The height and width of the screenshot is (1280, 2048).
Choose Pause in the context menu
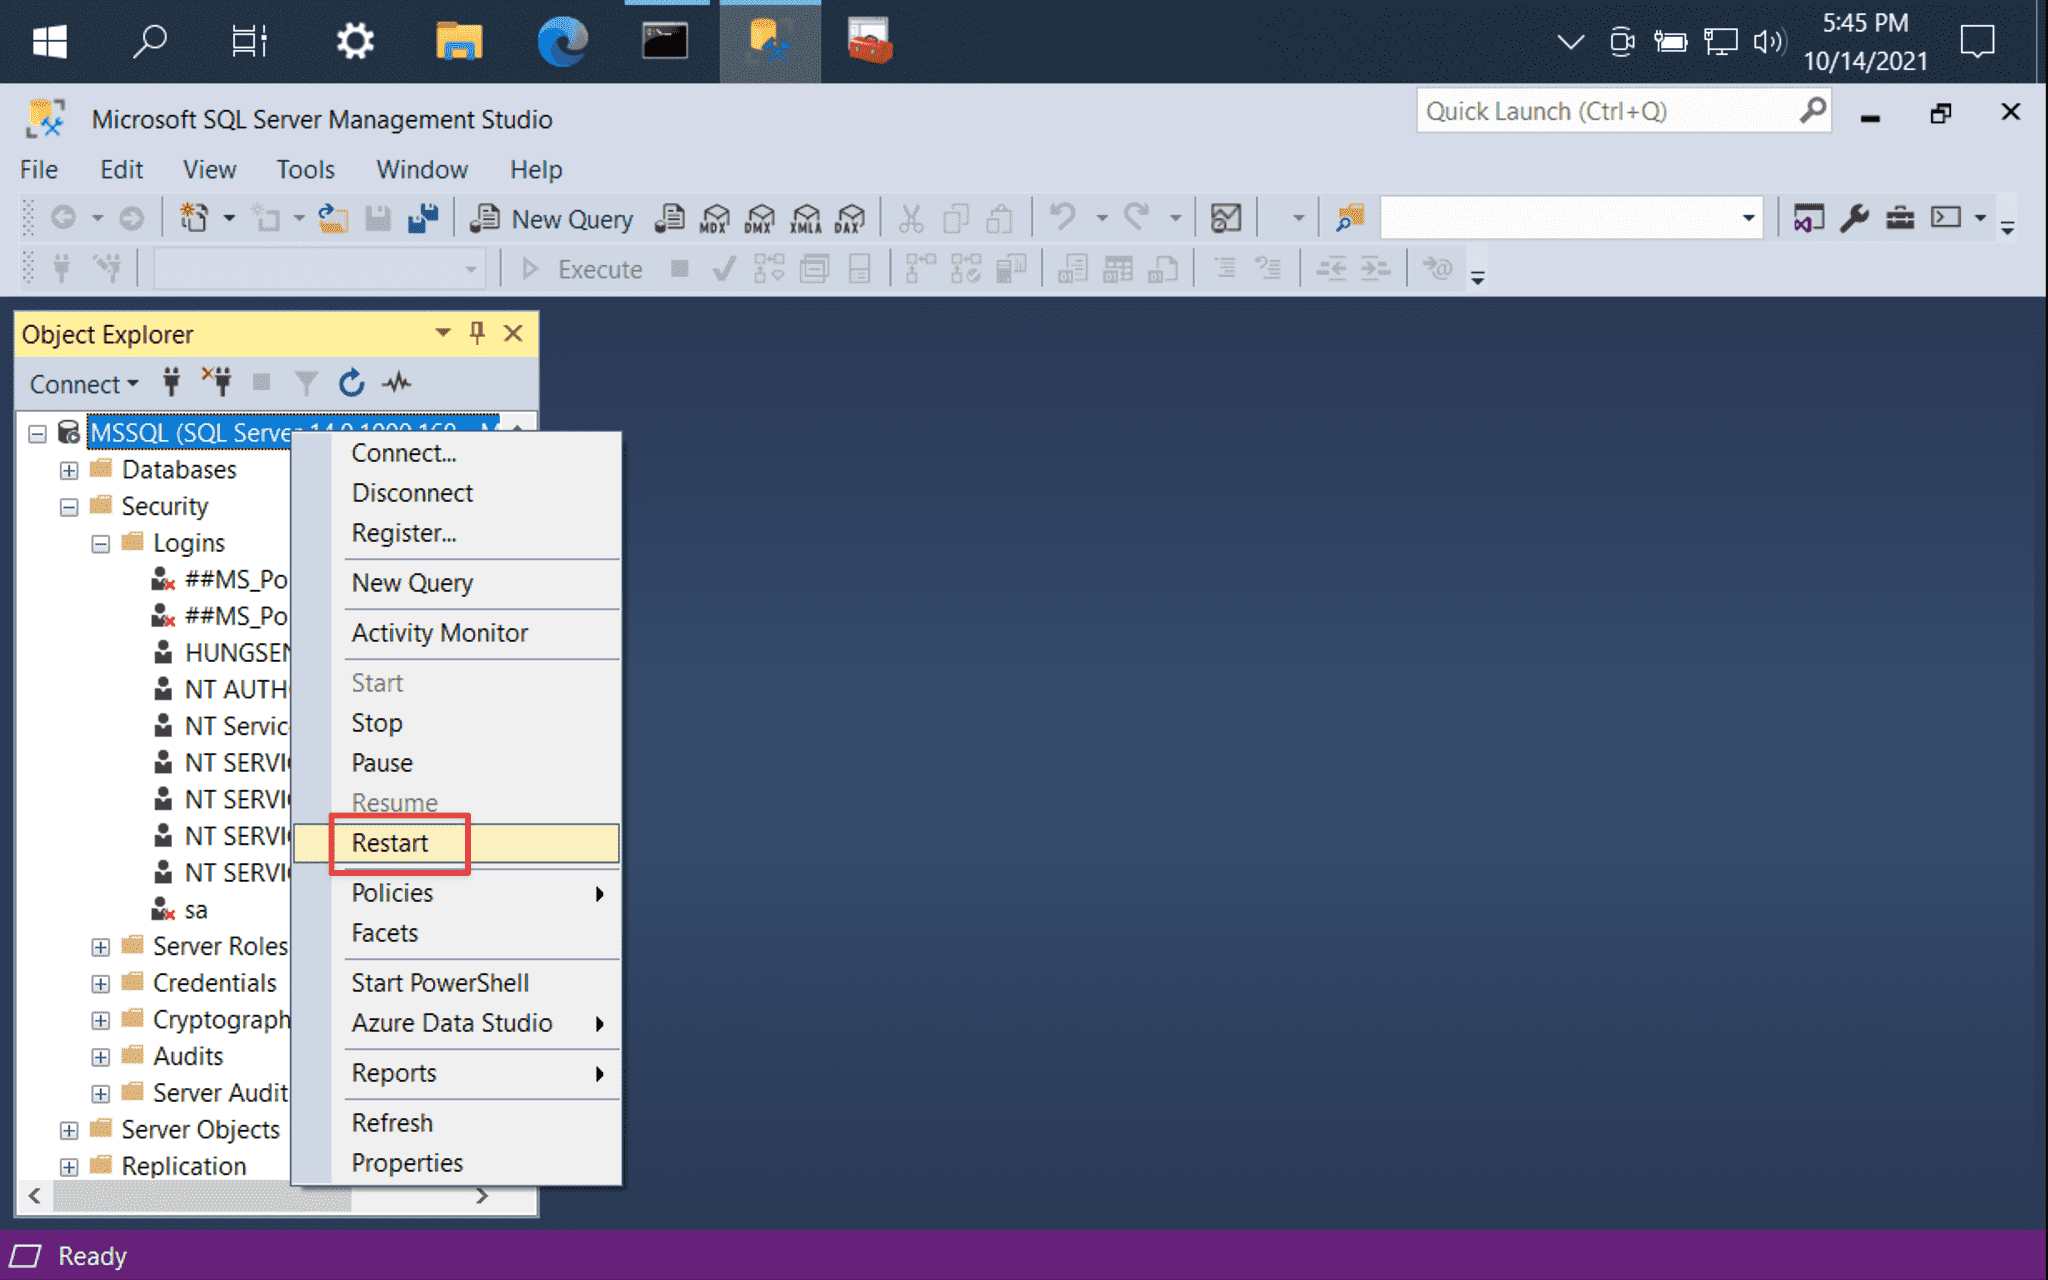tap(456, 763)
